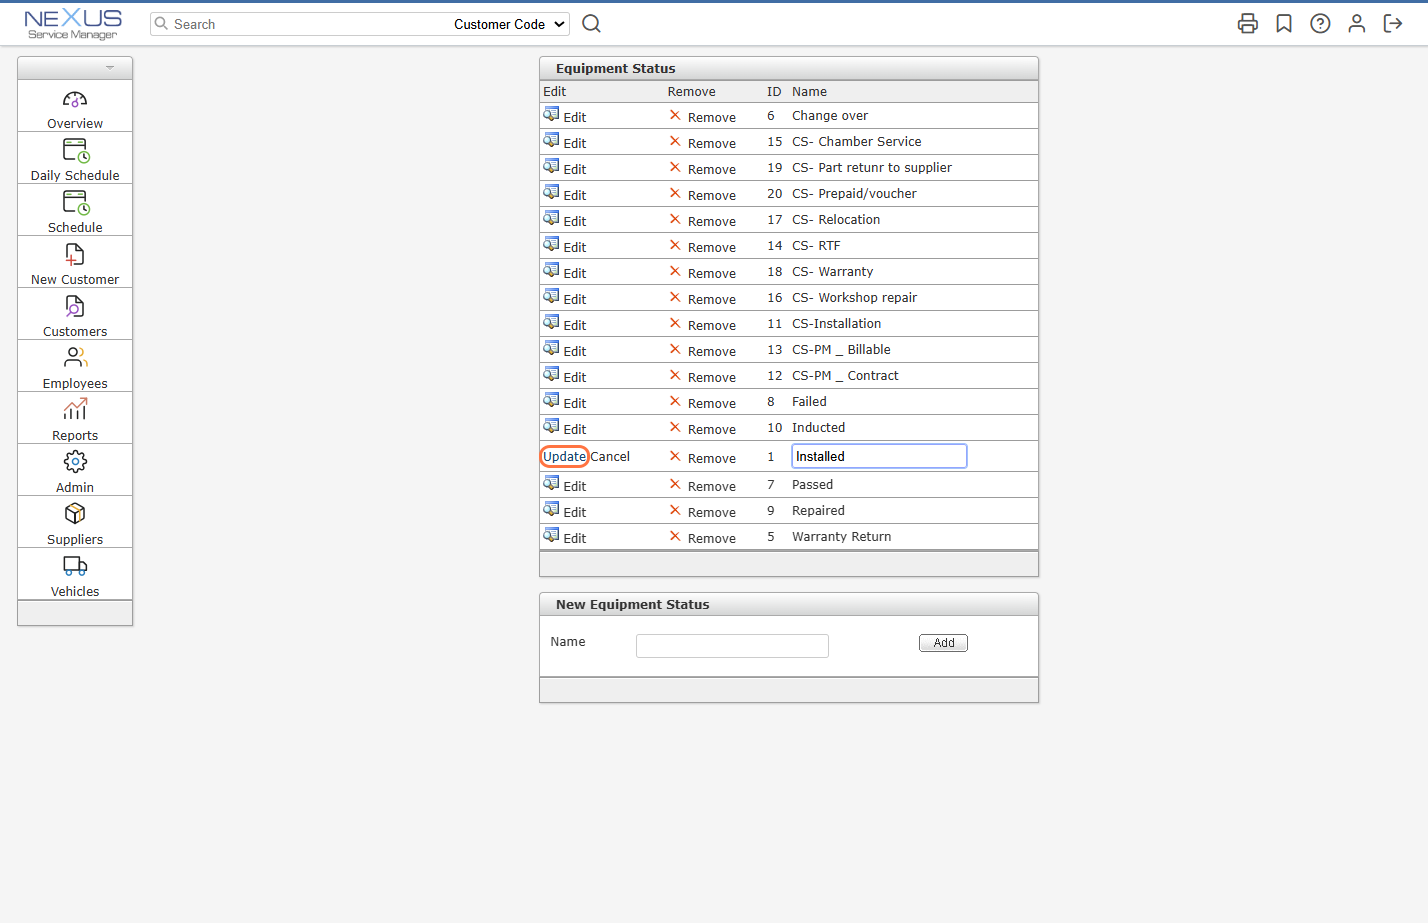The width and height of the screenshot is (1428, 923).
Task: Click Update for the Installed row
Action: tap(564, 457)
